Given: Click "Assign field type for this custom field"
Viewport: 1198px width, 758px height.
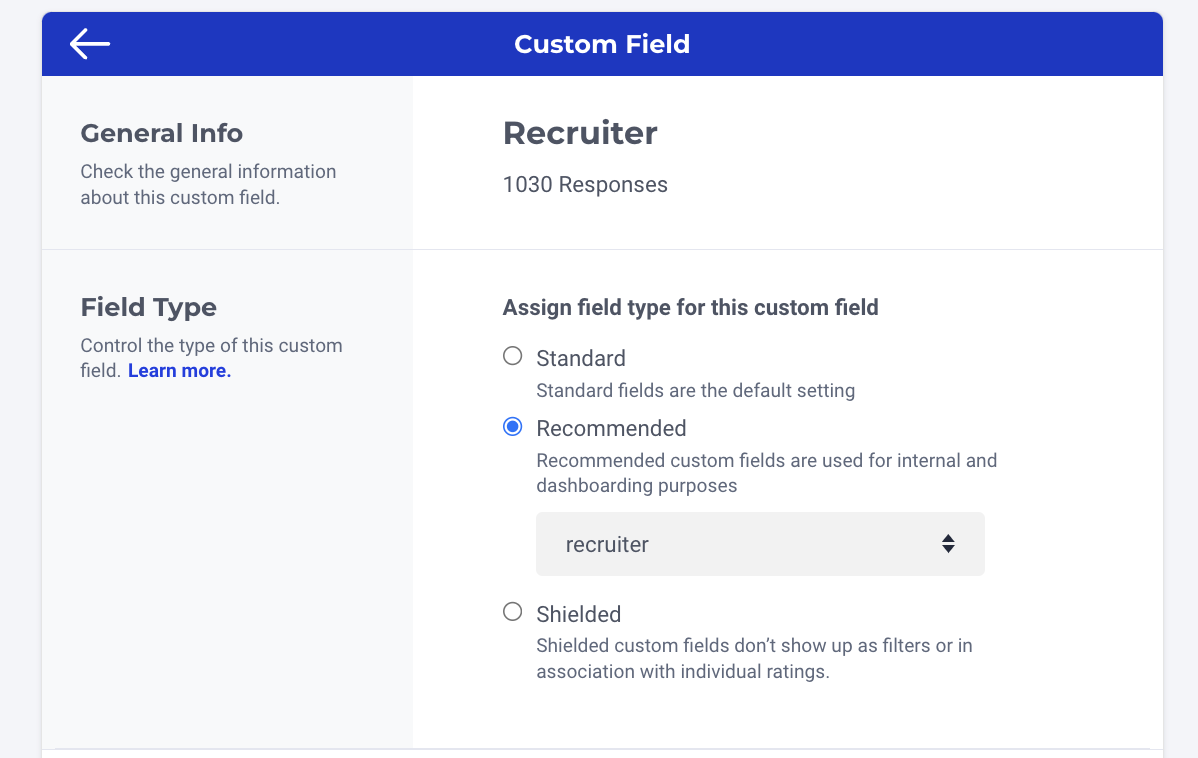Looking at the screenshot, I should click(690, 307).
